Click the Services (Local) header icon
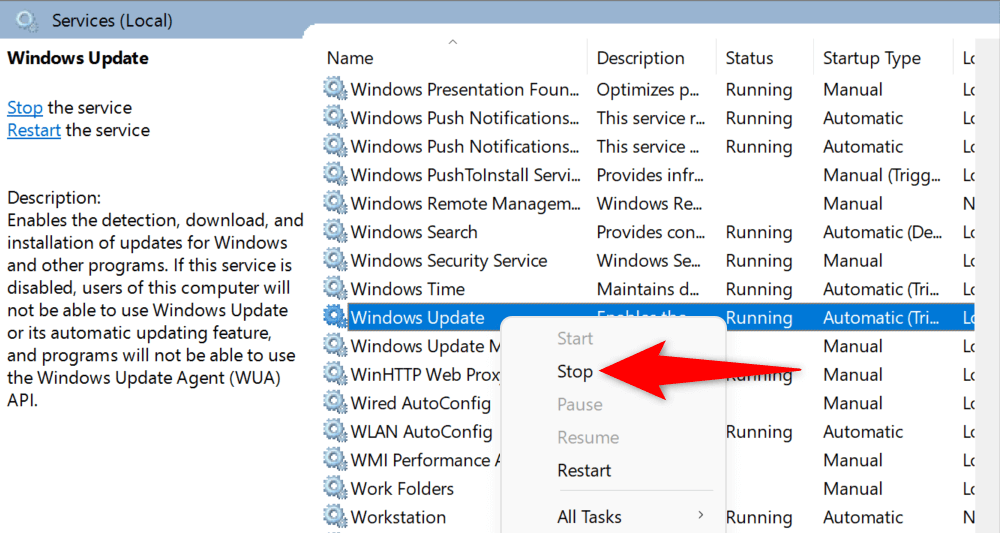This screenshot has height=533, width=1000. pos(27,21)
